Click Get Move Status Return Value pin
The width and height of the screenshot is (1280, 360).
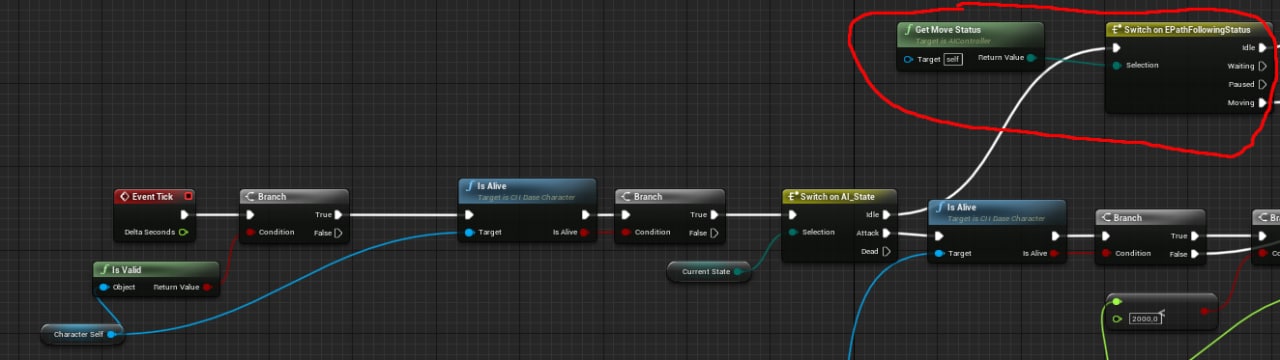click(1031, 58)
